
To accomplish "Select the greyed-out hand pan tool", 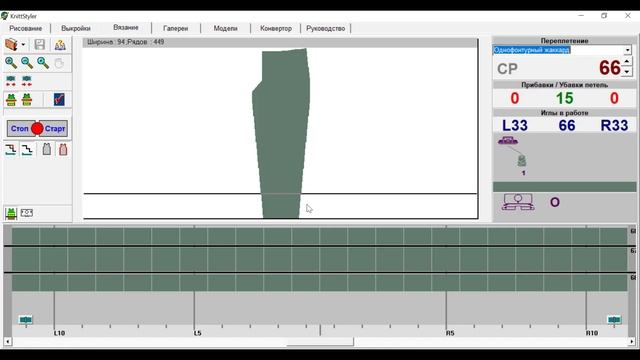I will coord(59,63).
